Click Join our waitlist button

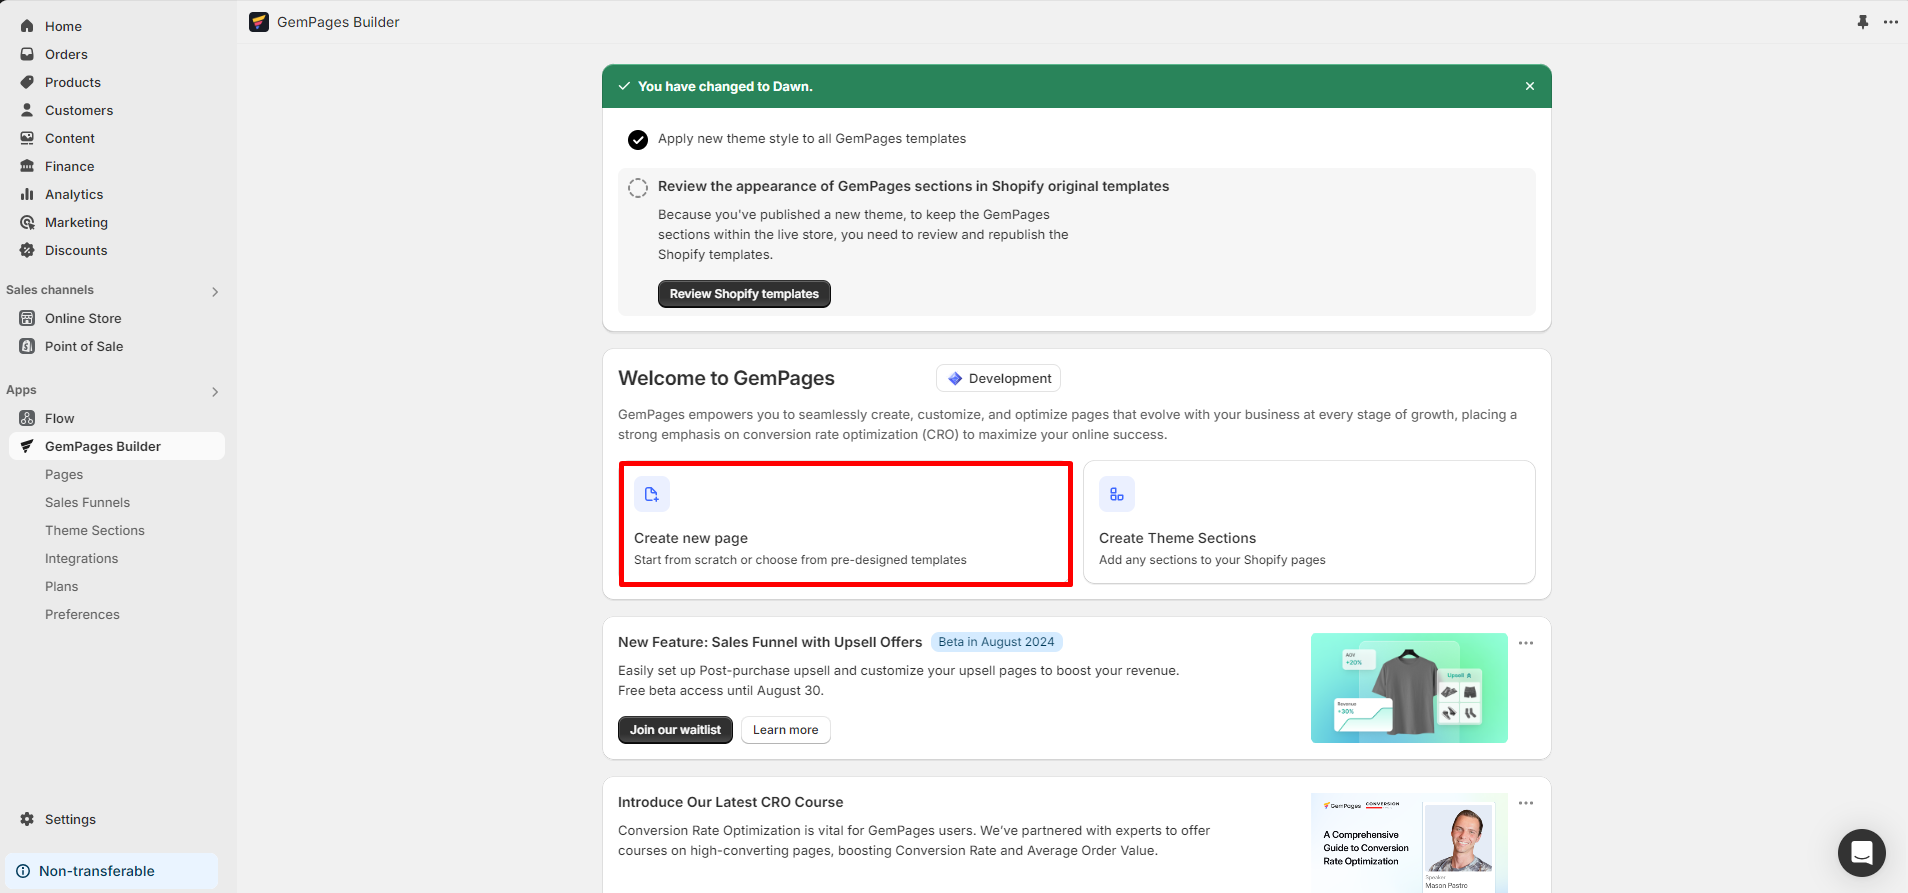[675, 730]
